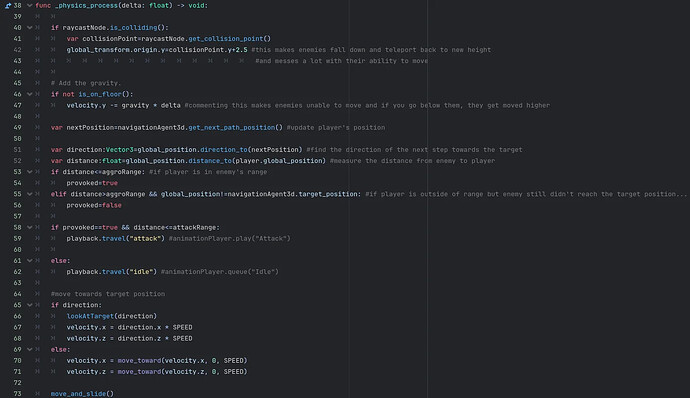Image resolution: width=690 pixels, height=398 pixels.
Task: Fold the 'if not is_on_floor' block
Action: [x=29, y=94]
